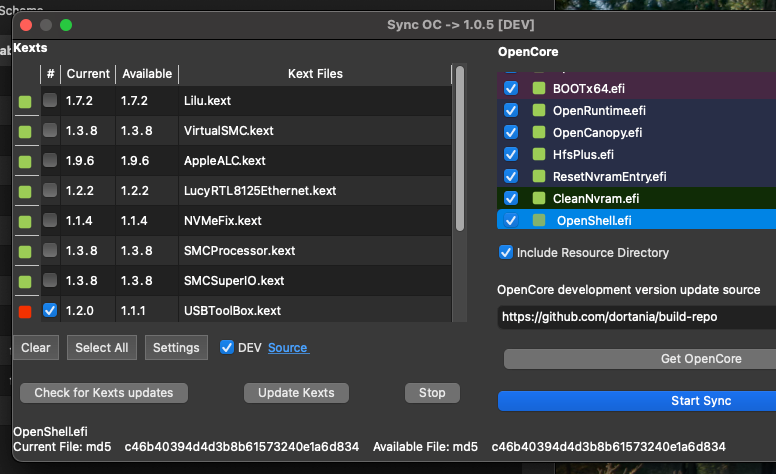The width and height of the screenshot is (776, 474).
Task: Select the CleanNvram.efi row label
Action: (x=596, y=199)
